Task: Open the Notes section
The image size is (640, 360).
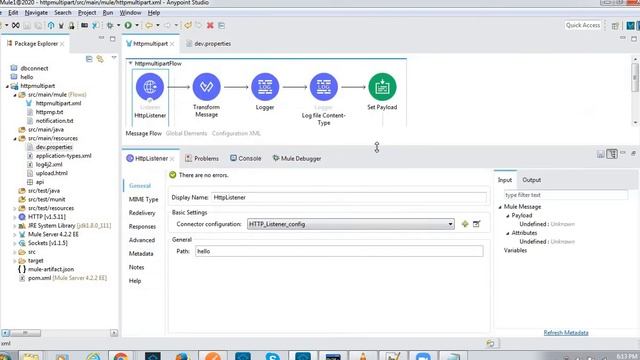Action: 136,267
